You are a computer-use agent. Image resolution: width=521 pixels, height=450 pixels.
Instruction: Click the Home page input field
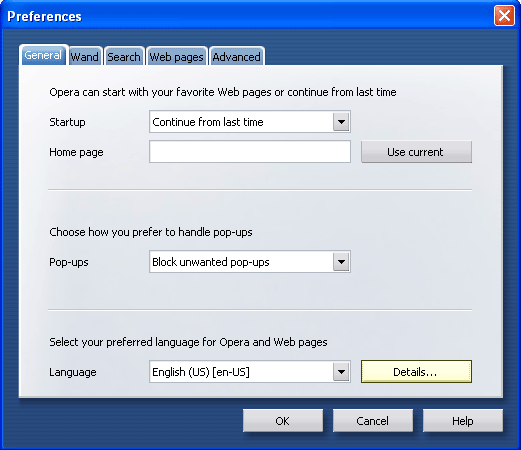pyautogui.click(x=250, y=152)
